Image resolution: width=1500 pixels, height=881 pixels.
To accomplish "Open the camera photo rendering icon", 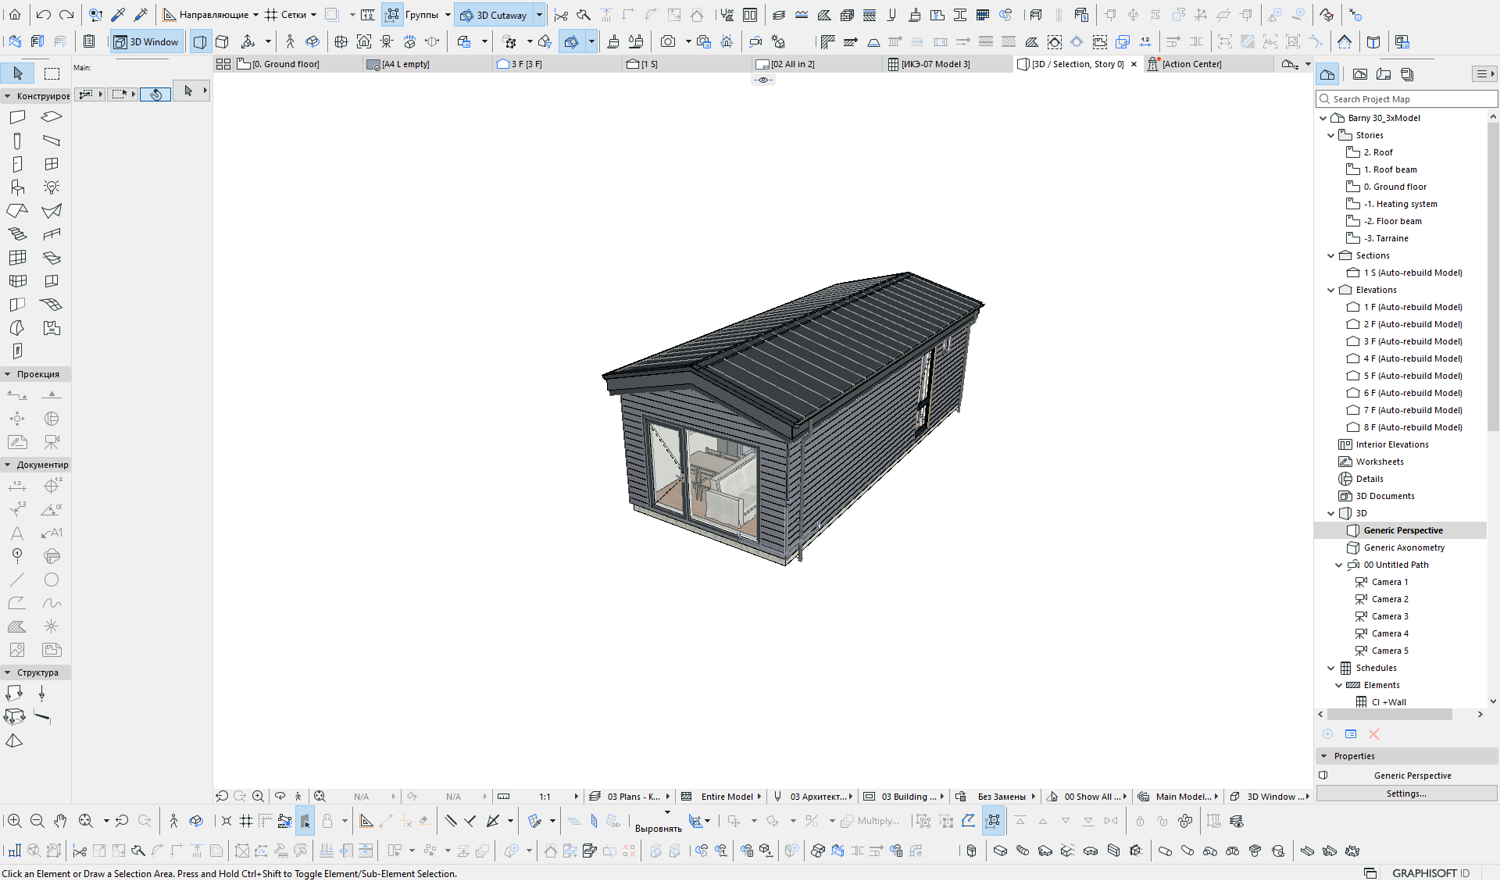I will coord(667,42).
